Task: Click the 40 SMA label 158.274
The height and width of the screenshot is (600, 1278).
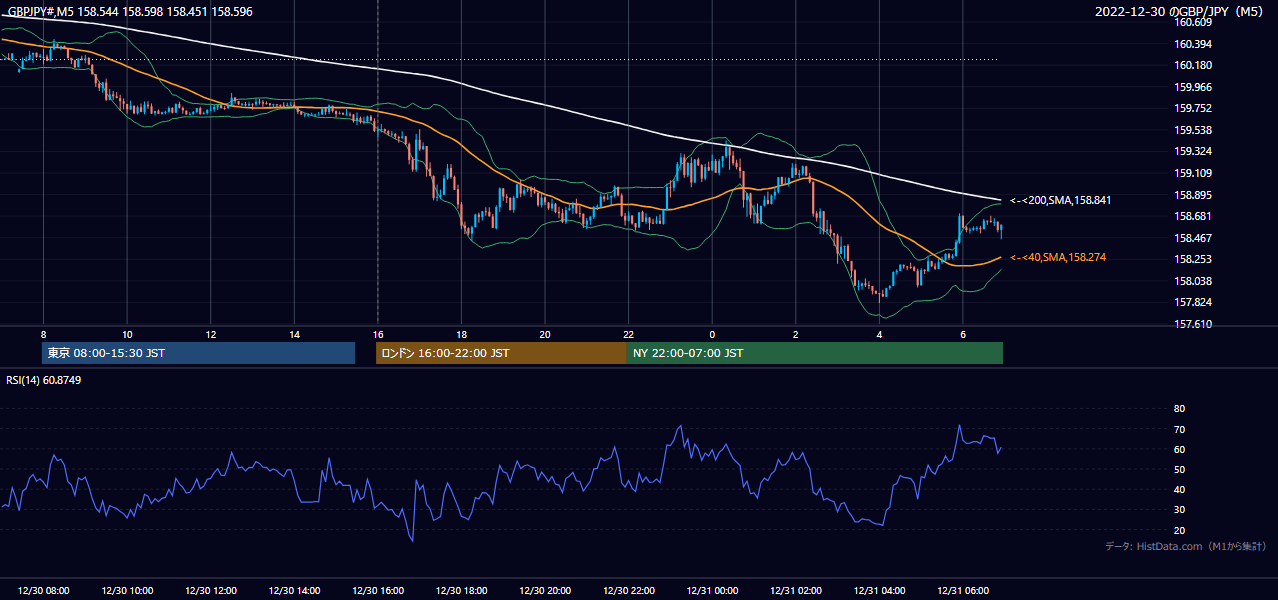Action: (x=1057, y=258)
